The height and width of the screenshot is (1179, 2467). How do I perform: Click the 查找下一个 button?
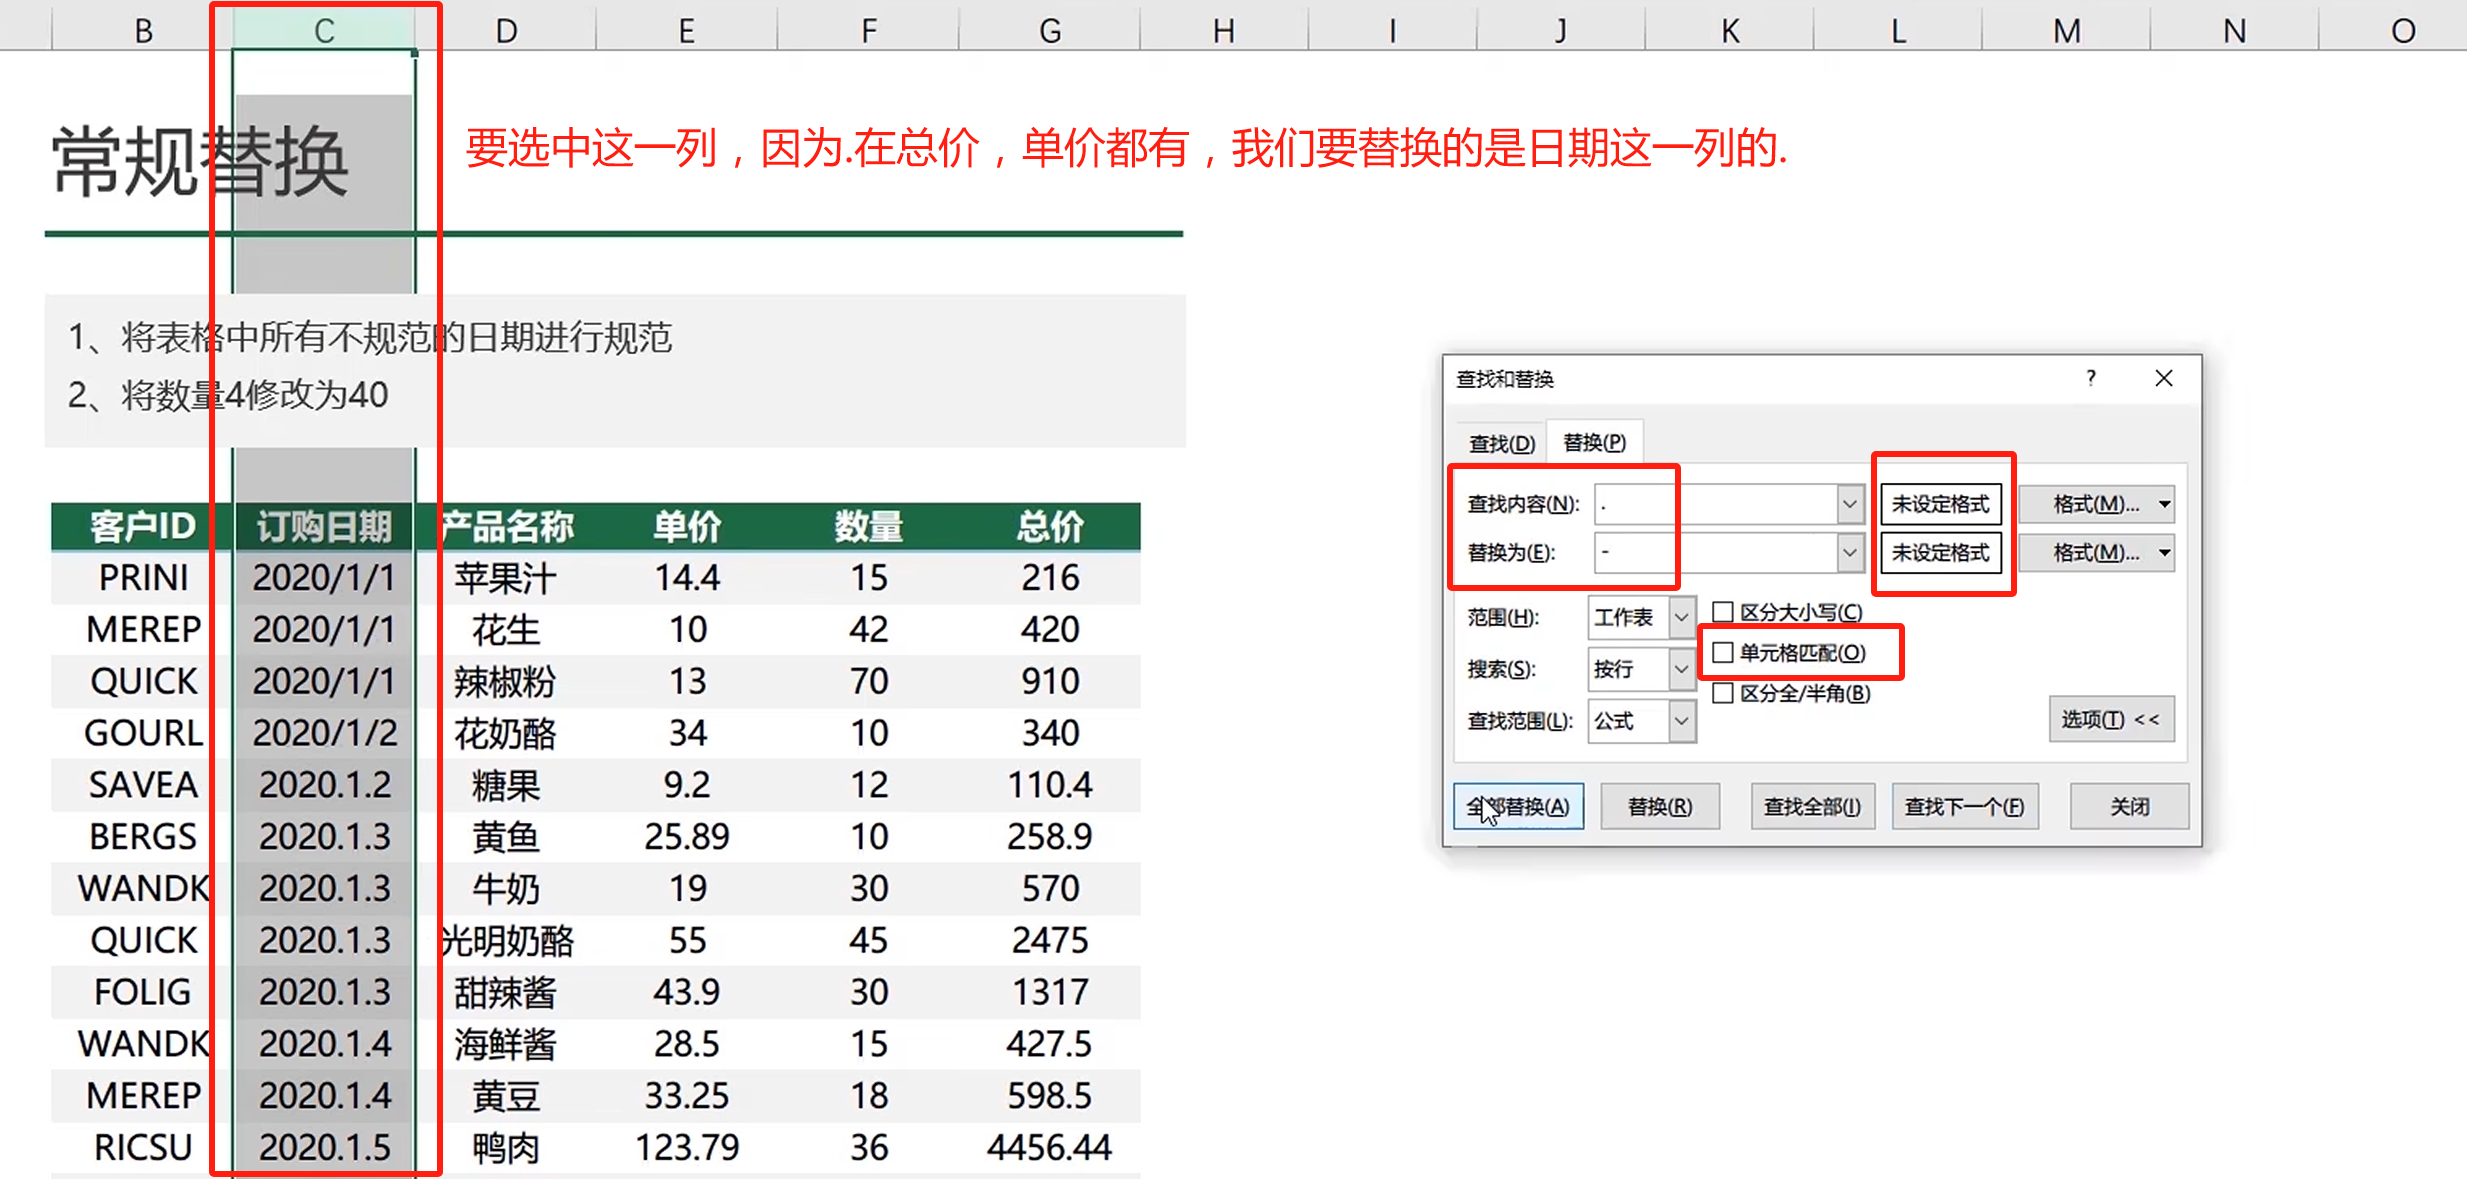point(1964,806)
